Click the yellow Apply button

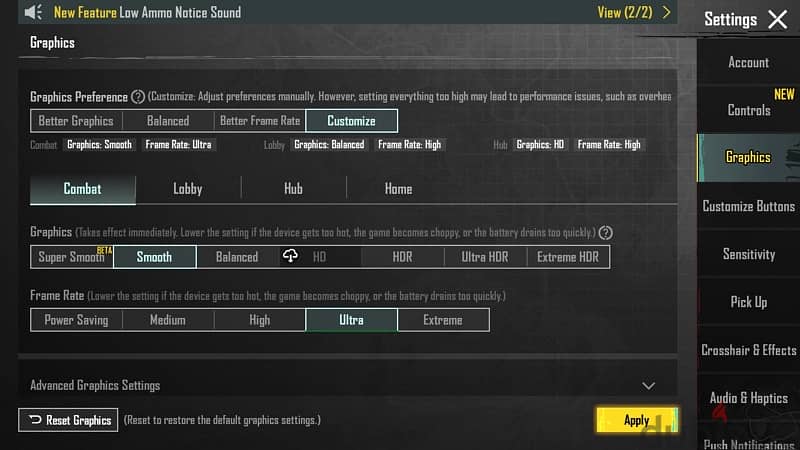point(637,420)
